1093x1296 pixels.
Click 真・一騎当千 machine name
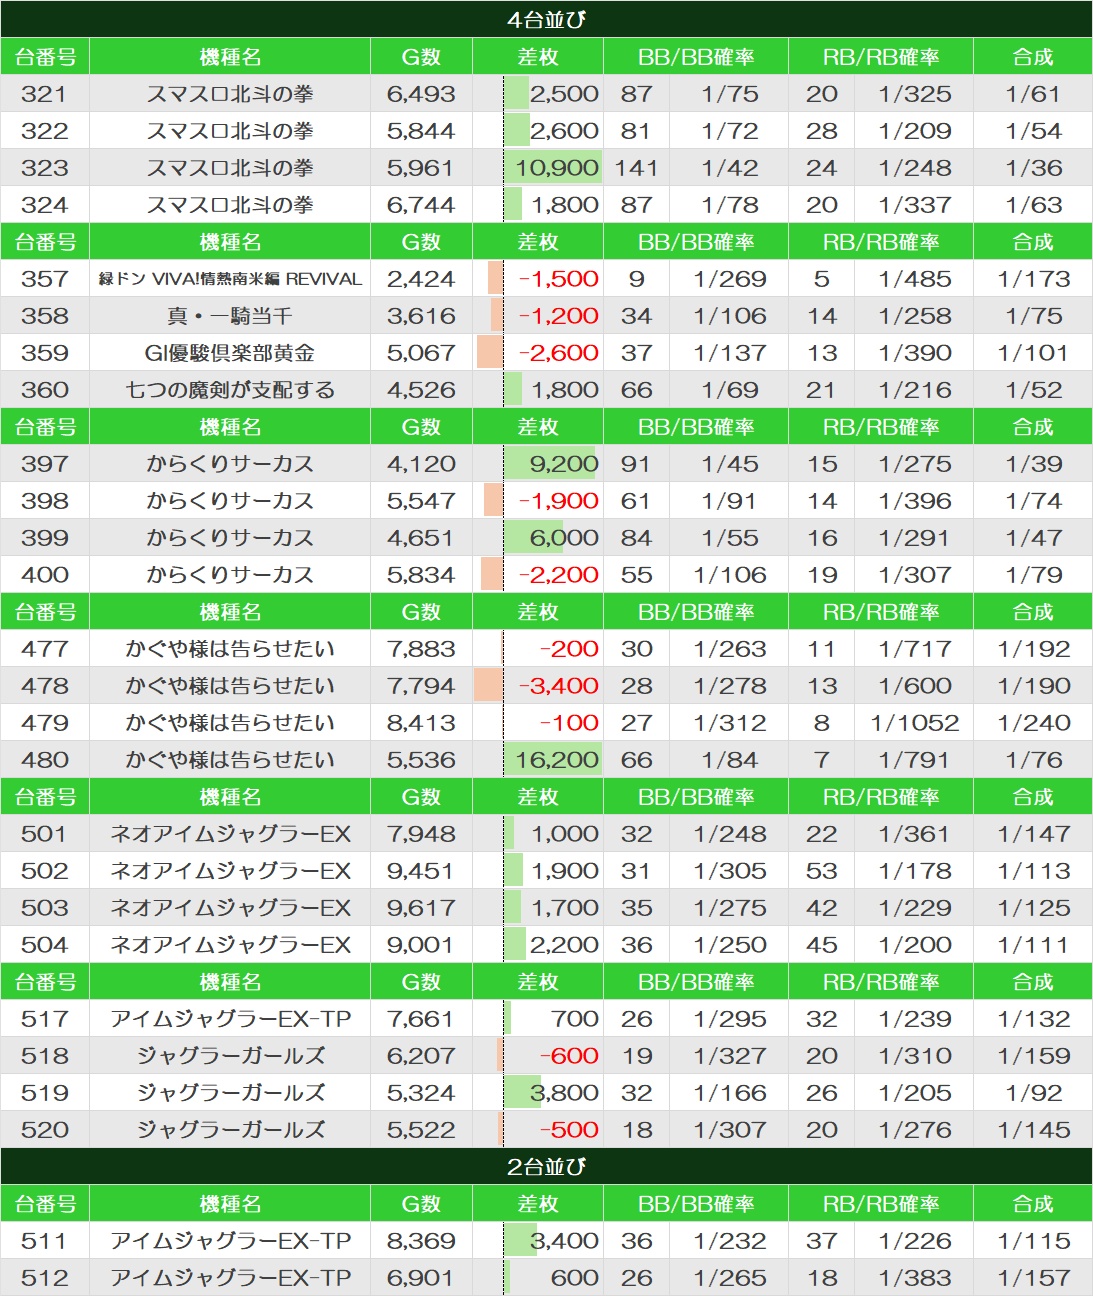(230, 316)
